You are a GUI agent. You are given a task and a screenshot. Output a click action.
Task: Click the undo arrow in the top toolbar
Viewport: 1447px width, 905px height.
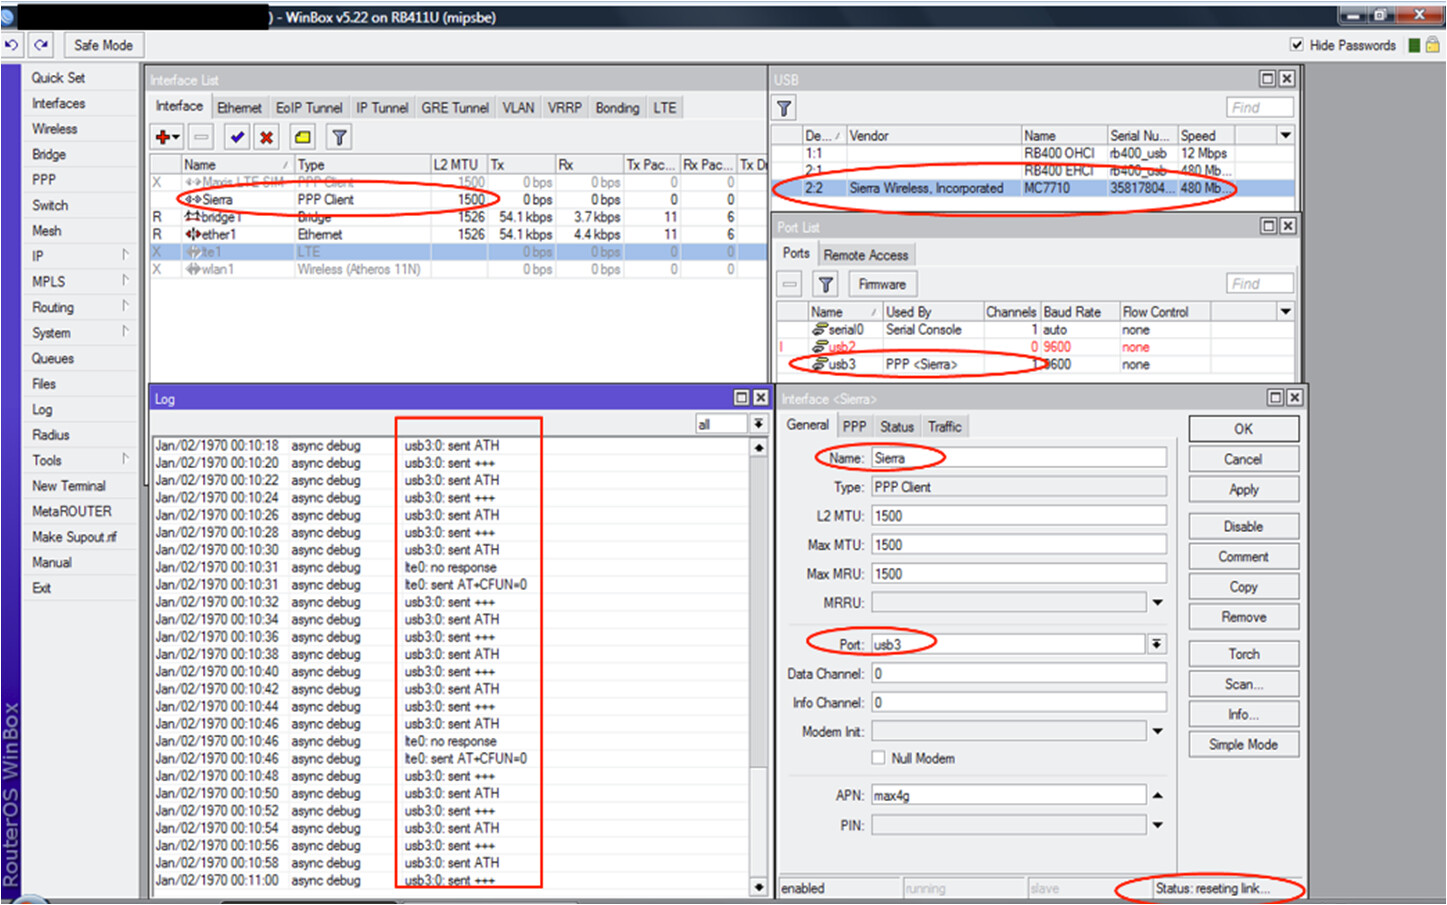pos(12,45)
